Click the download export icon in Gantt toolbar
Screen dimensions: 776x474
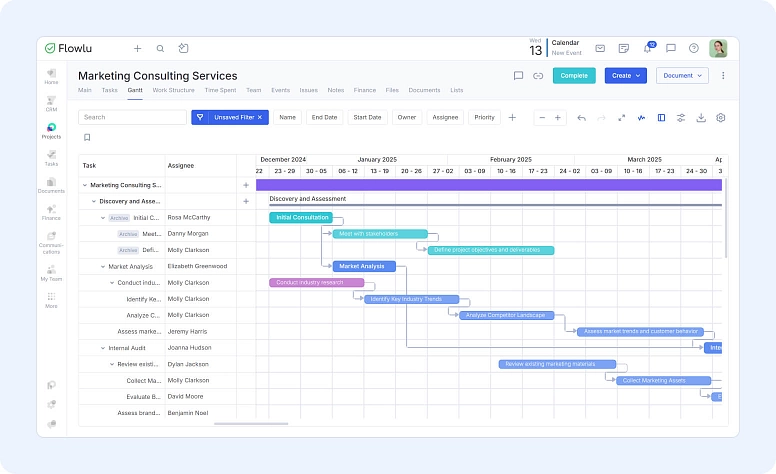pyautogui.click(x=701, y=117)
